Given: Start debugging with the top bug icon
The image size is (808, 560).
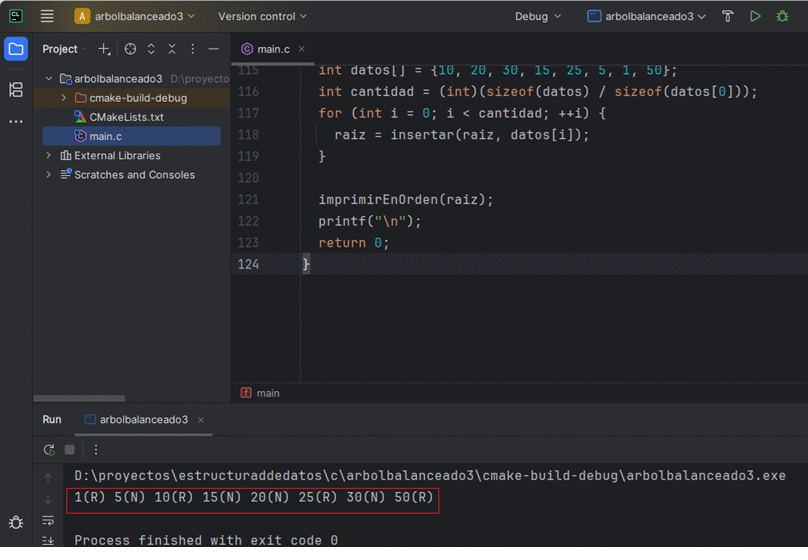Looking at the screenshot, I should (x=783, y=16).
